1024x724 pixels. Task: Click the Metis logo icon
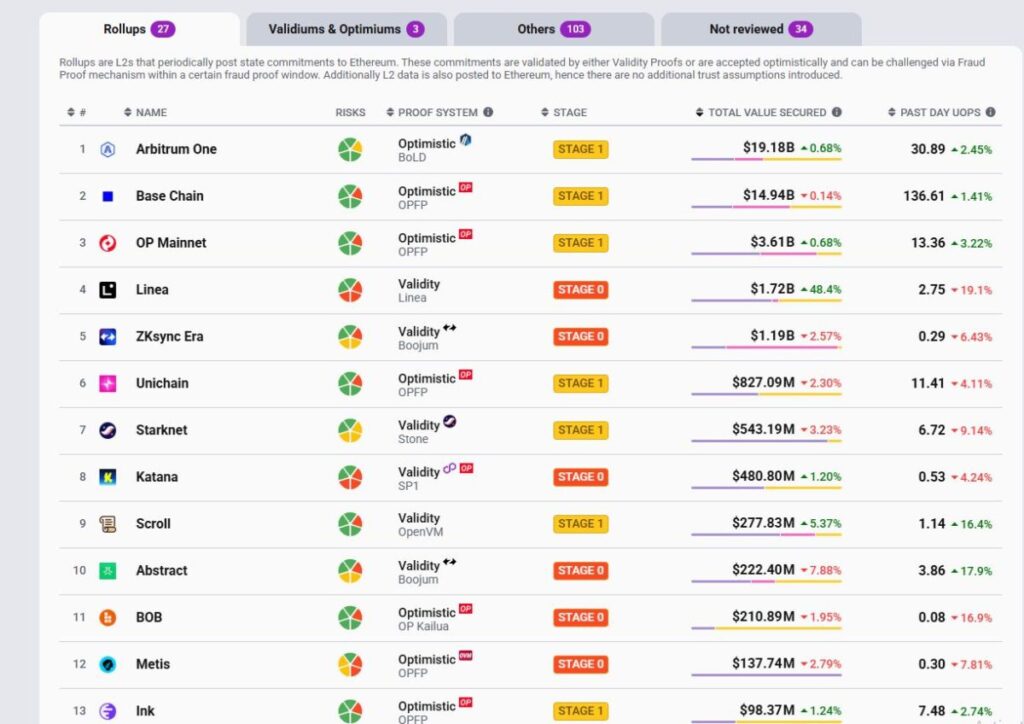coord(108,664)
